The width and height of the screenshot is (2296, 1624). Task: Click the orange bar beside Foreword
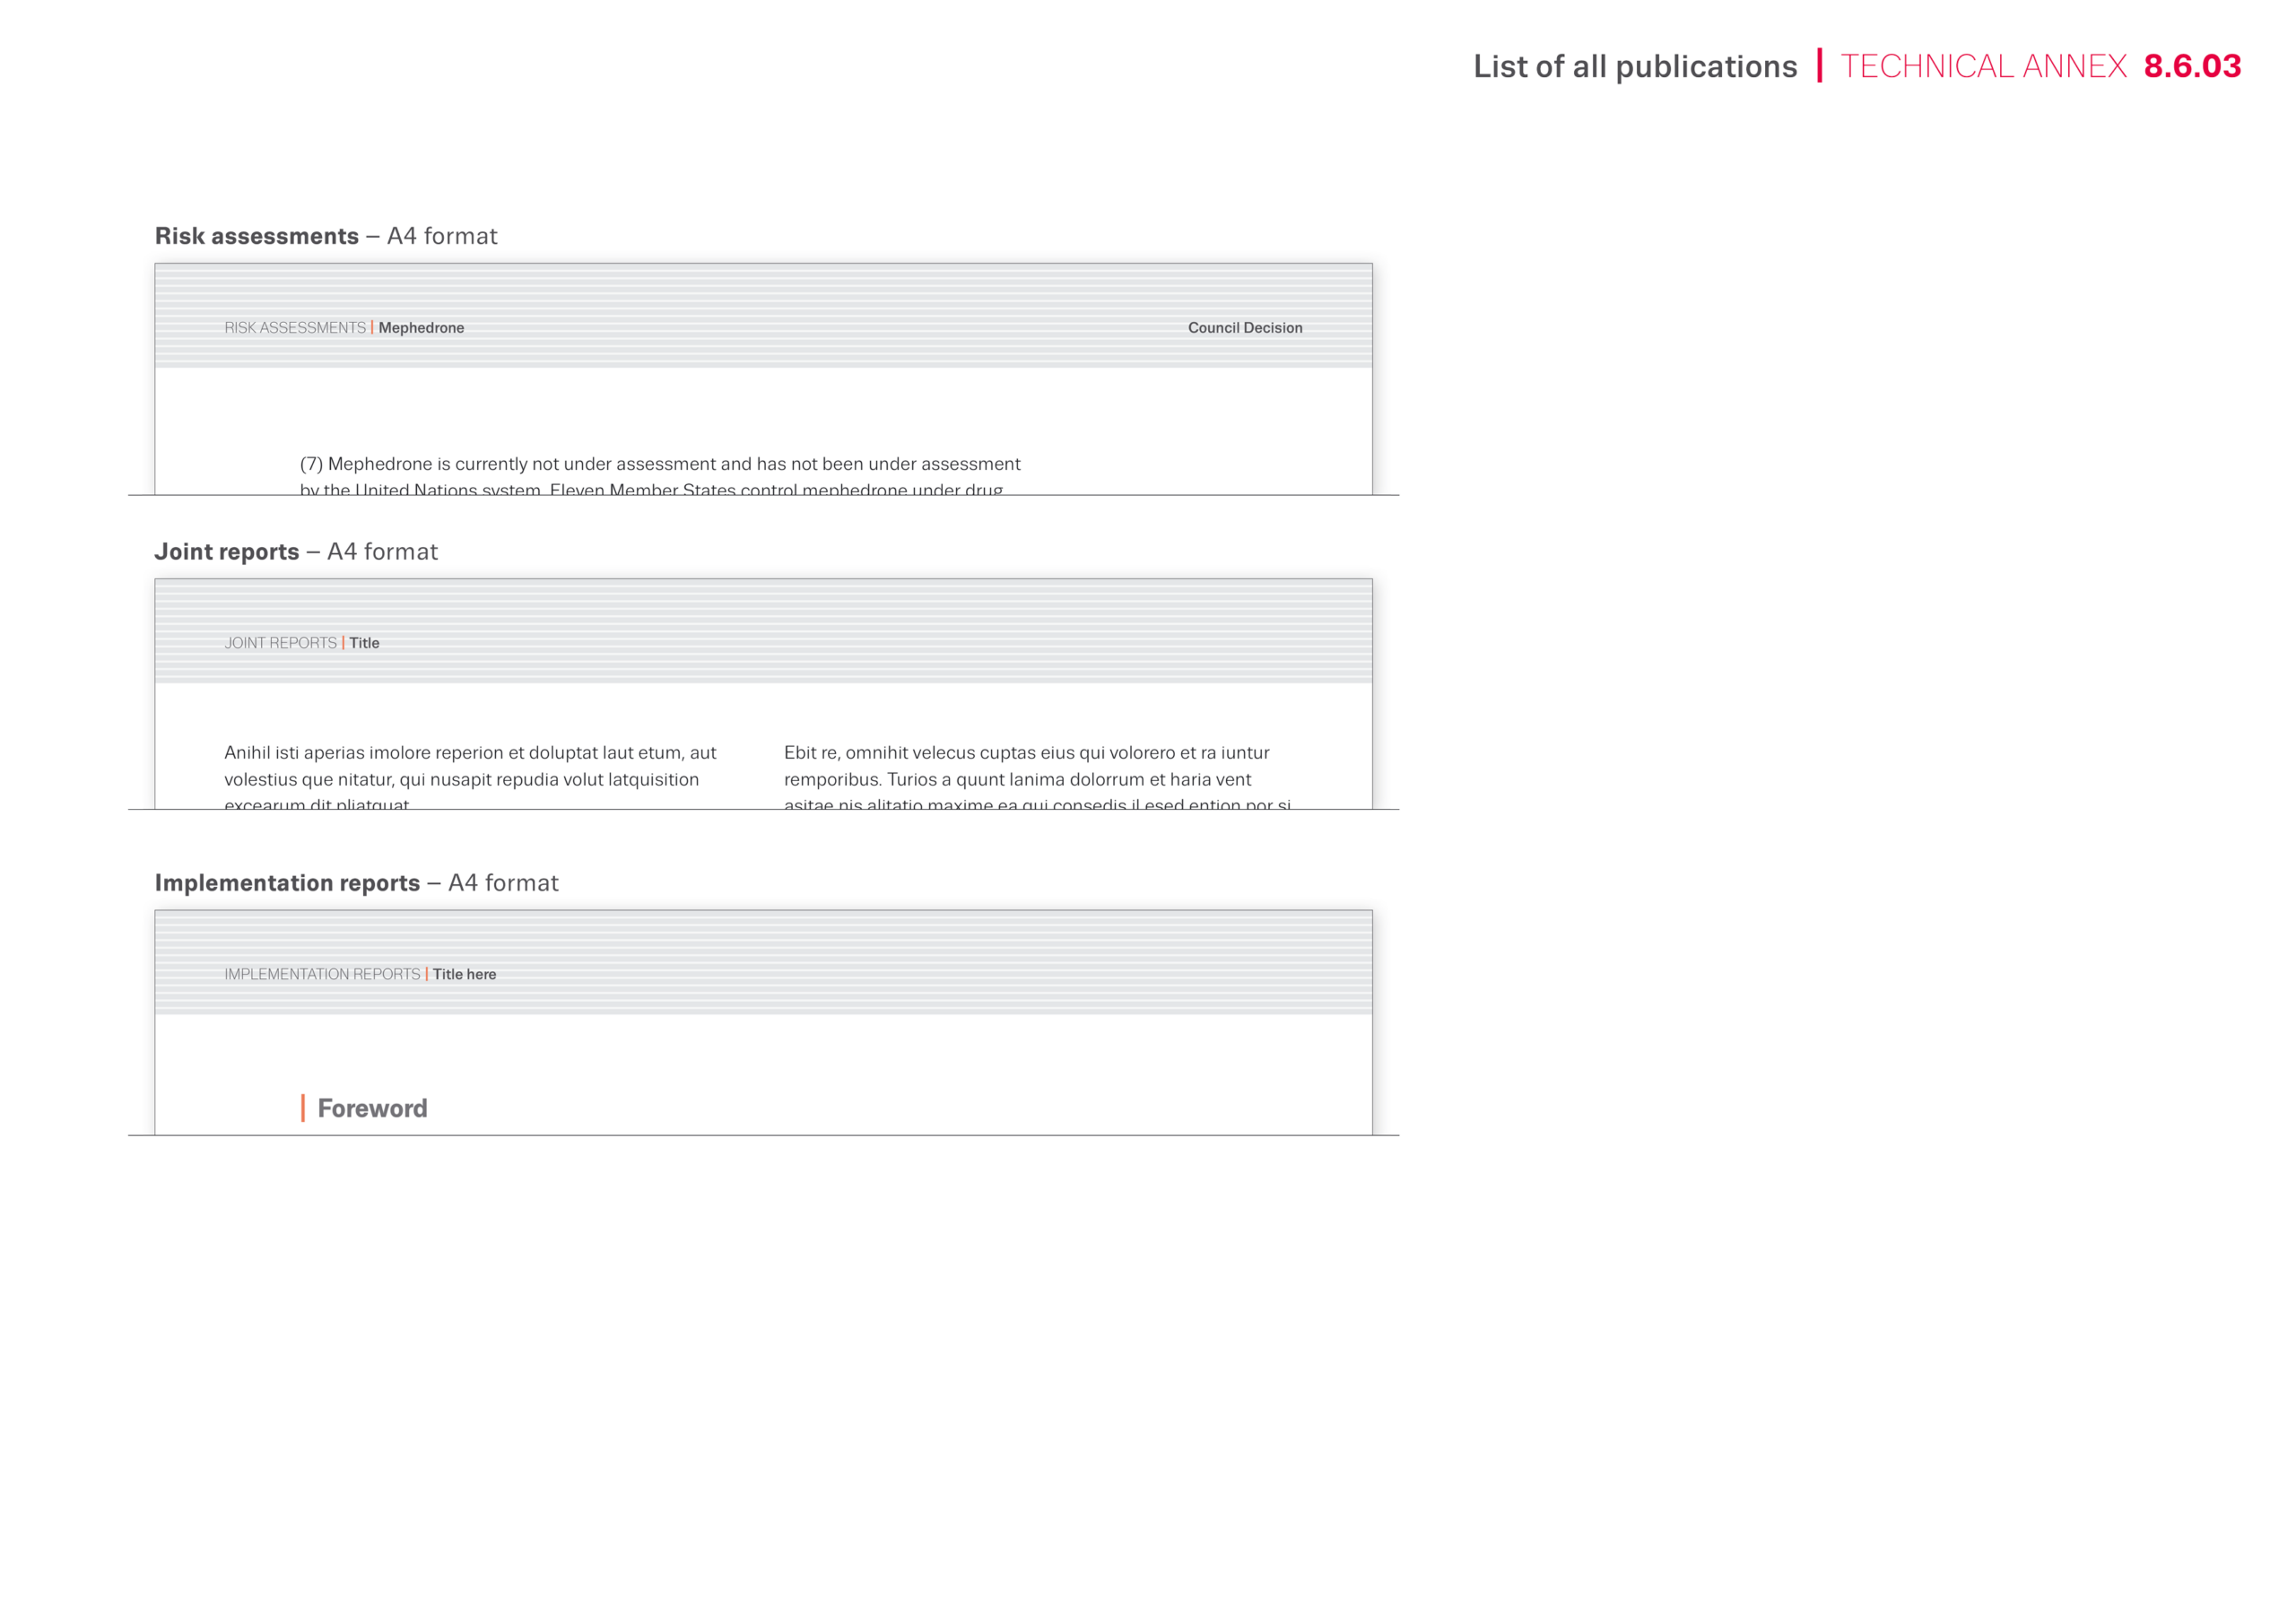(303, 1108)
